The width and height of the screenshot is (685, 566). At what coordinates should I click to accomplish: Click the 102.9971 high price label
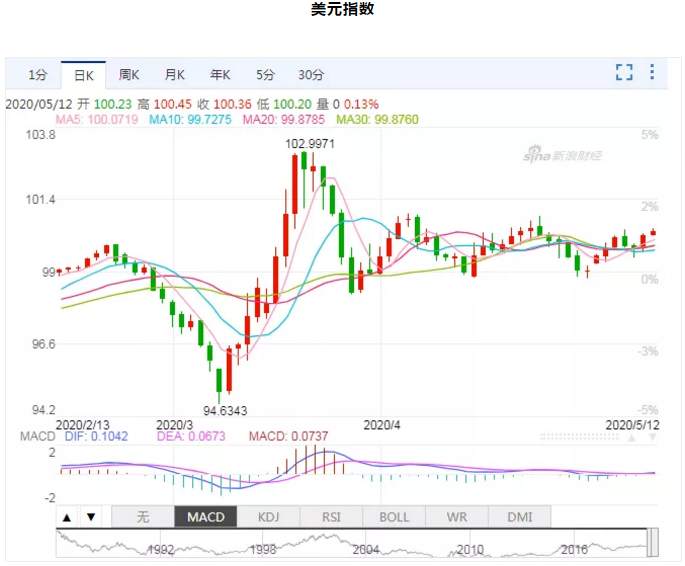coord(310,144)
